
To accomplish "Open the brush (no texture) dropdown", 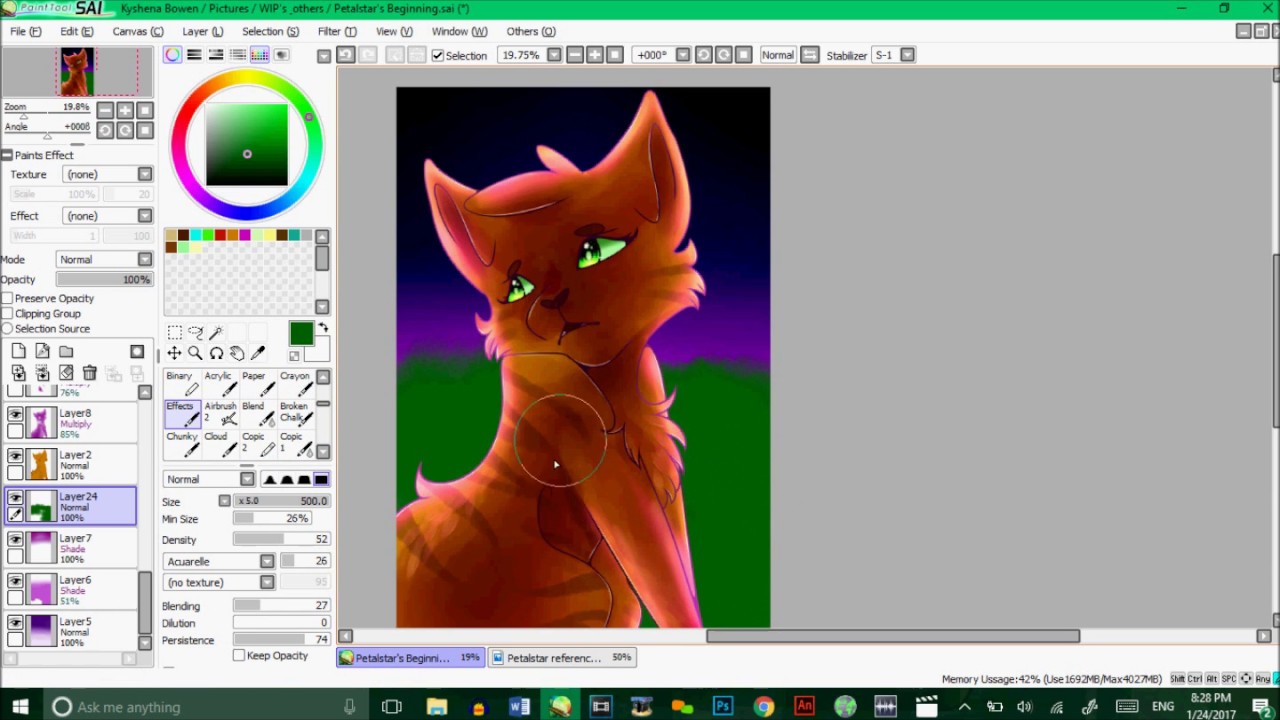I will (x=219, y=582).
